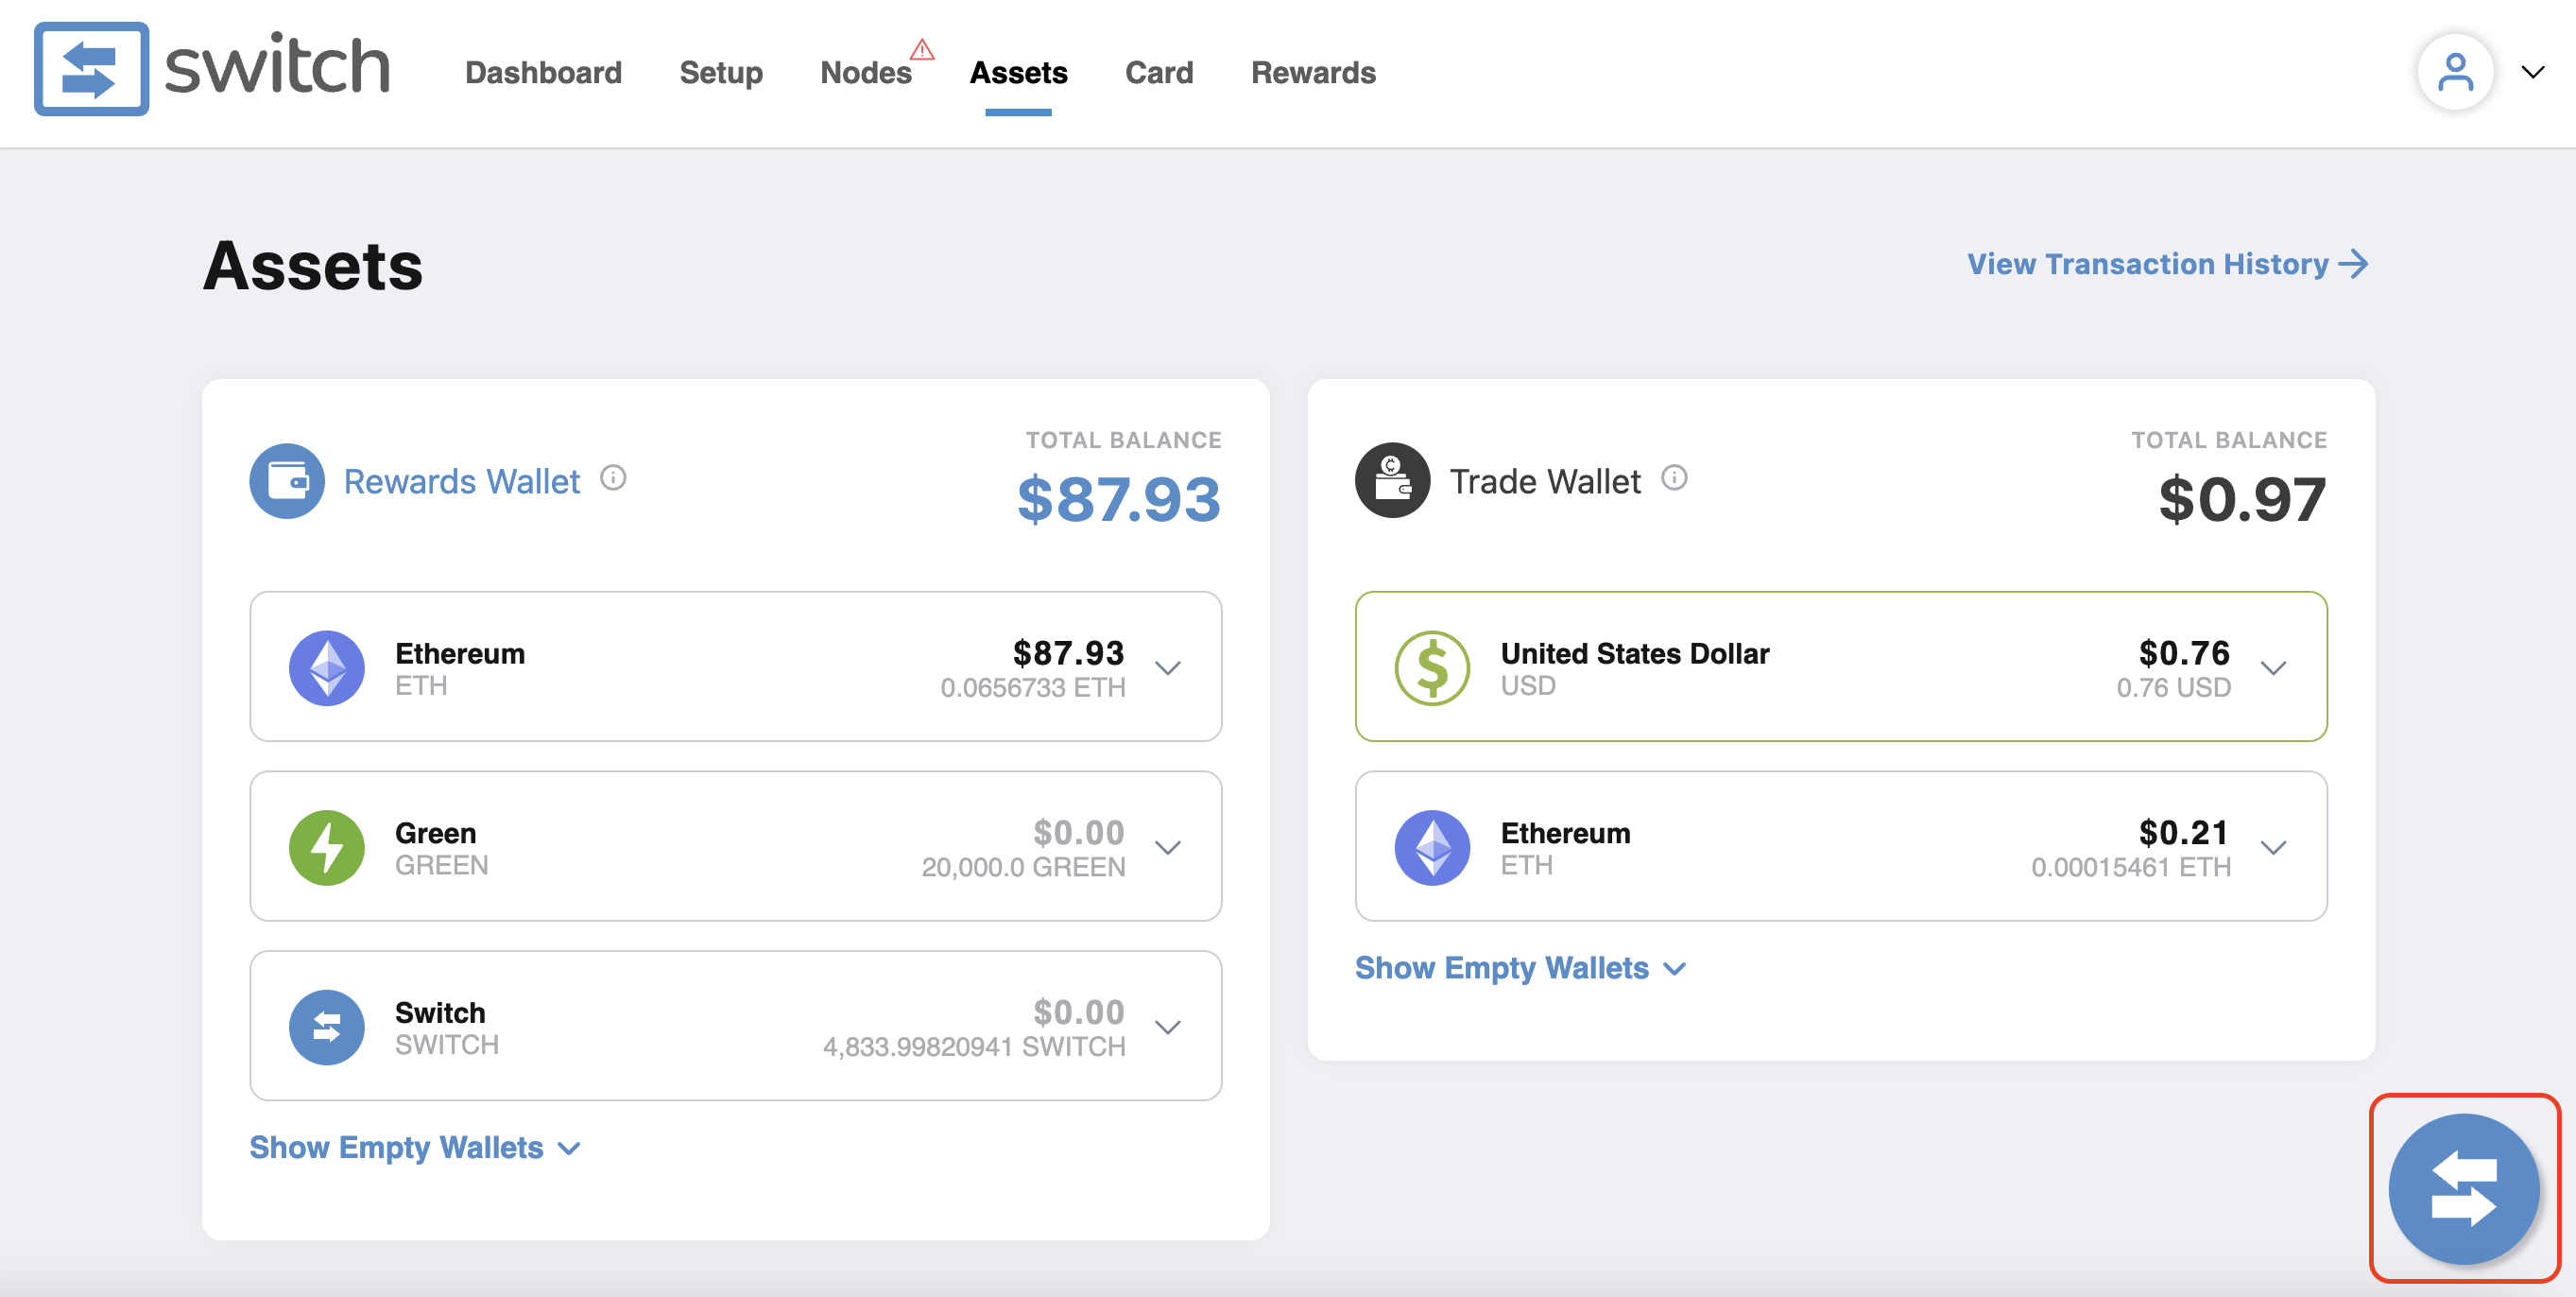
Task: Click the Assets page heading
Action: [313, 266]
